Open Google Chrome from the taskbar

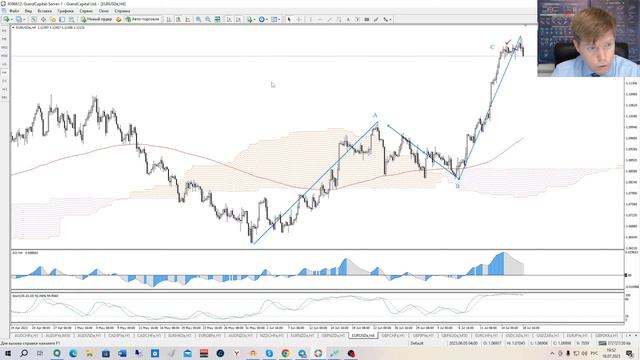click(x=285, y=353)
